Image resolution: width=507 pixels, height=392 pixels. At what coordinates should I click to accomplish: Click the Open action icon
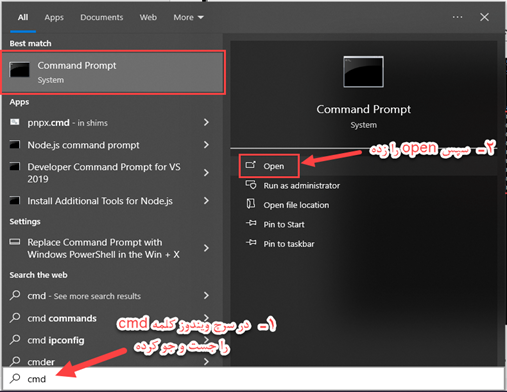pyautogui.click(x=251, y=165)
